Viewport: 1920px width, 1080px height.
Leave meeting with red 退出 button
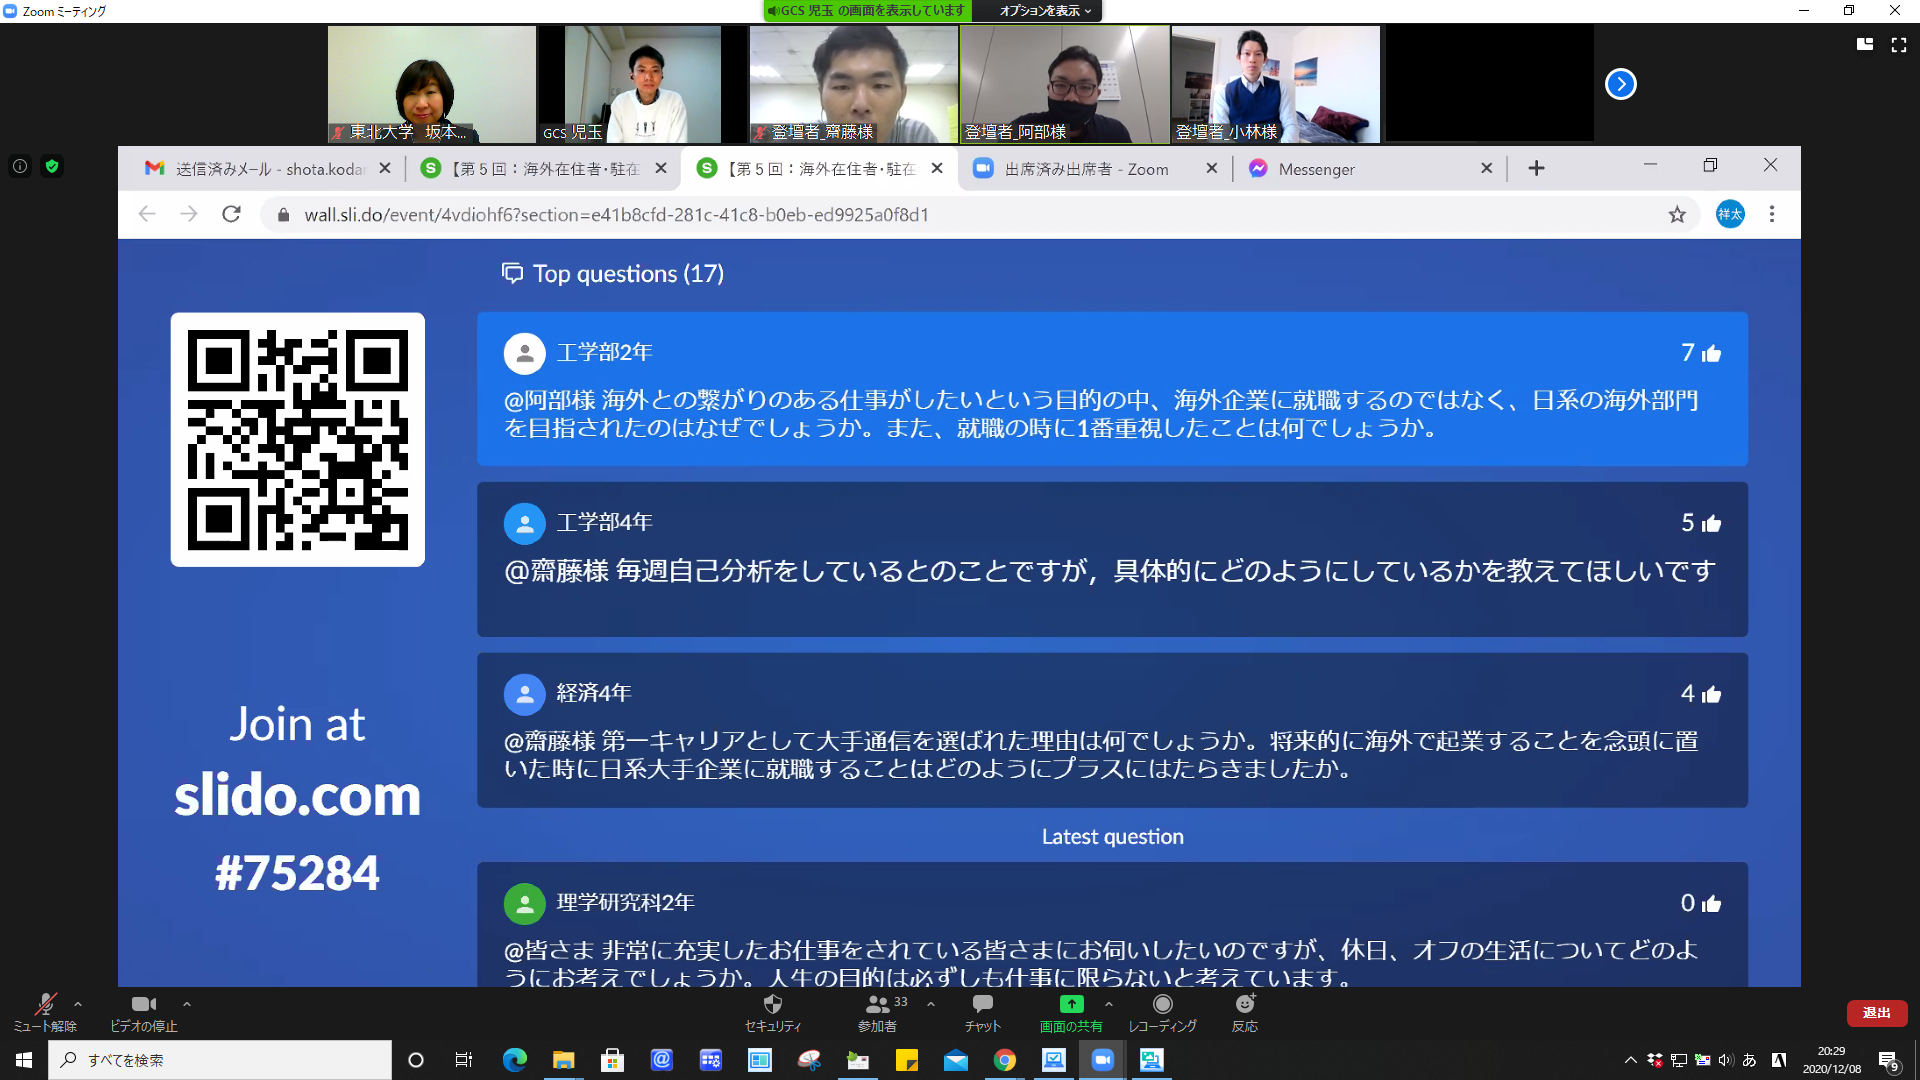[x=1877, y=1013]
